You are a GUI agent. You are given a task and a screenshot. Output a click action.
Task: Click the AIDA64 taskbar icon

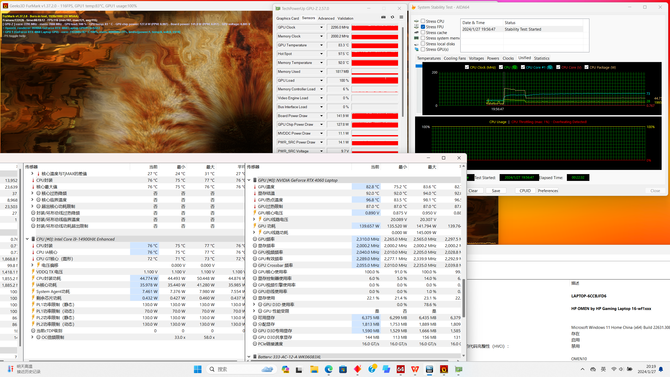coord(400,369)
